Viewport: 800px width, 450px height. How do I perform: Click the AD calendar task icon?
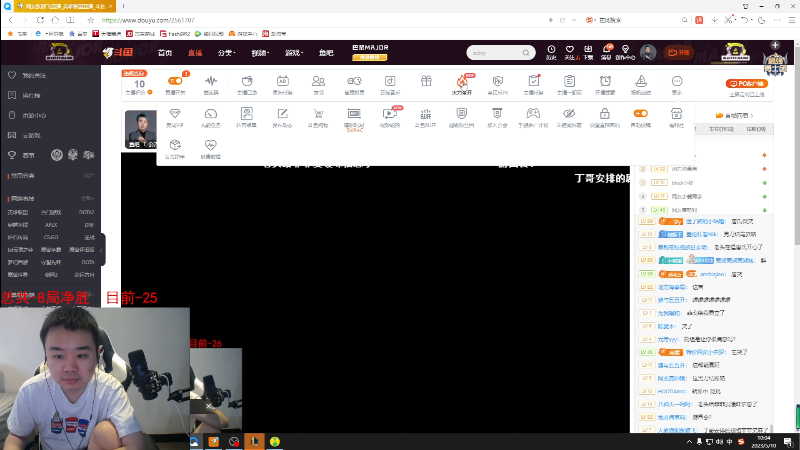coord(283,81)
